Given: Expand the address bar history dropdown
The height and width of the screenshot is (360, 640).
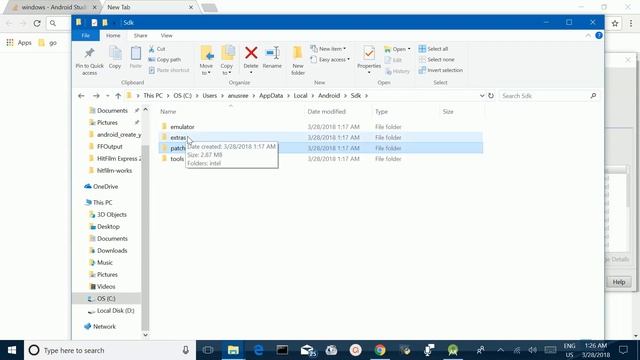Looking at the screenshot, I should [482, 96].
